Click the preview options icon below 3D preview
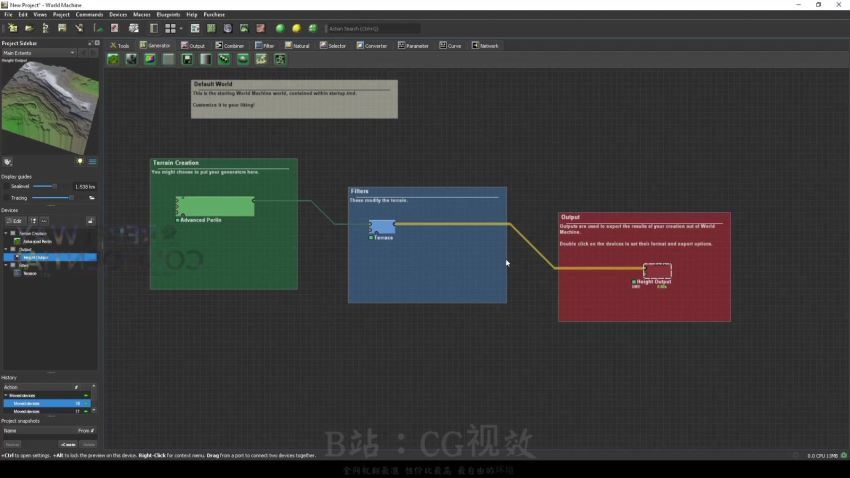 pos(8,162)
